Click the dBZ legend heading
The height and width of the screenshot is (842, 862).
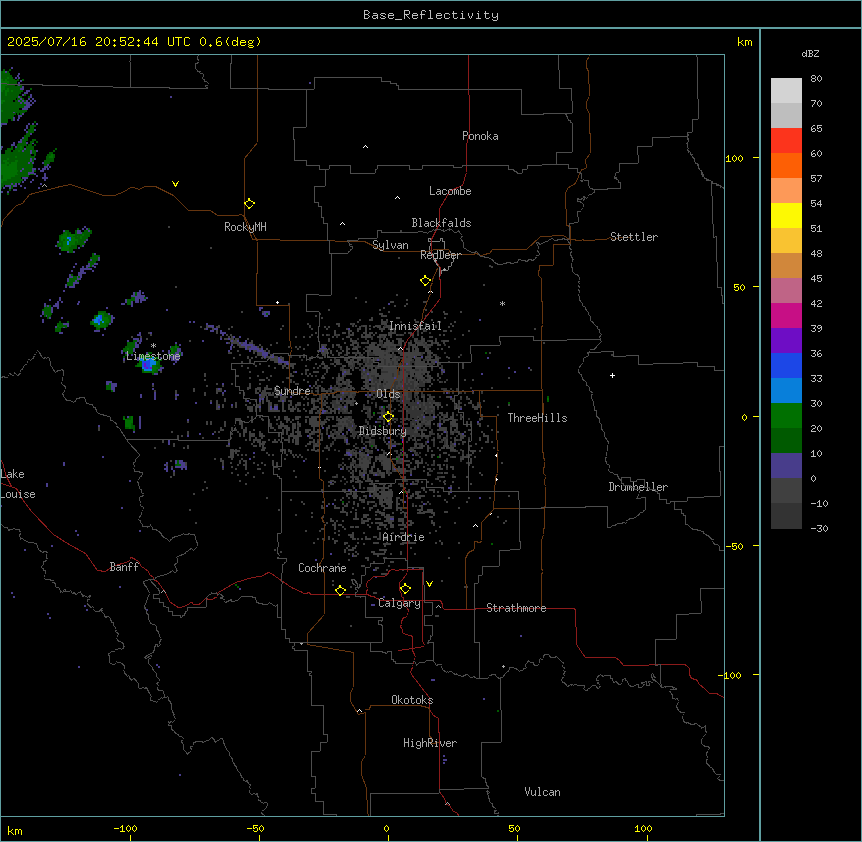[x=810, y=53]
